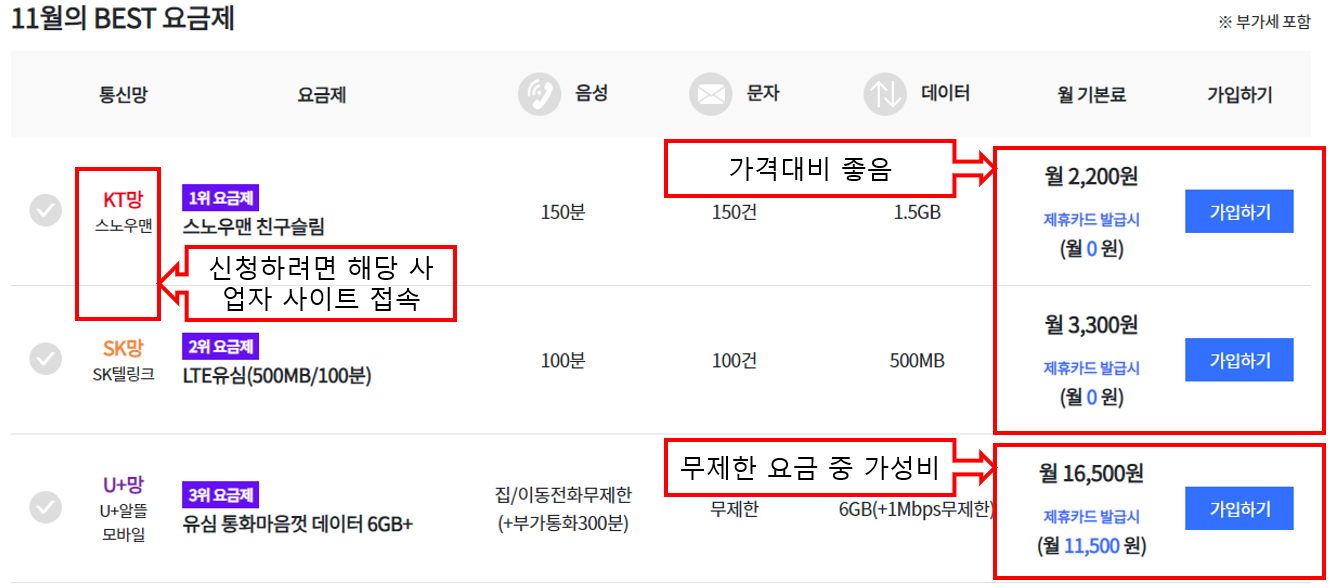Click the text message envelope icon
The width and height of the screenshot is (1337, 588).
tap(711, 95)
